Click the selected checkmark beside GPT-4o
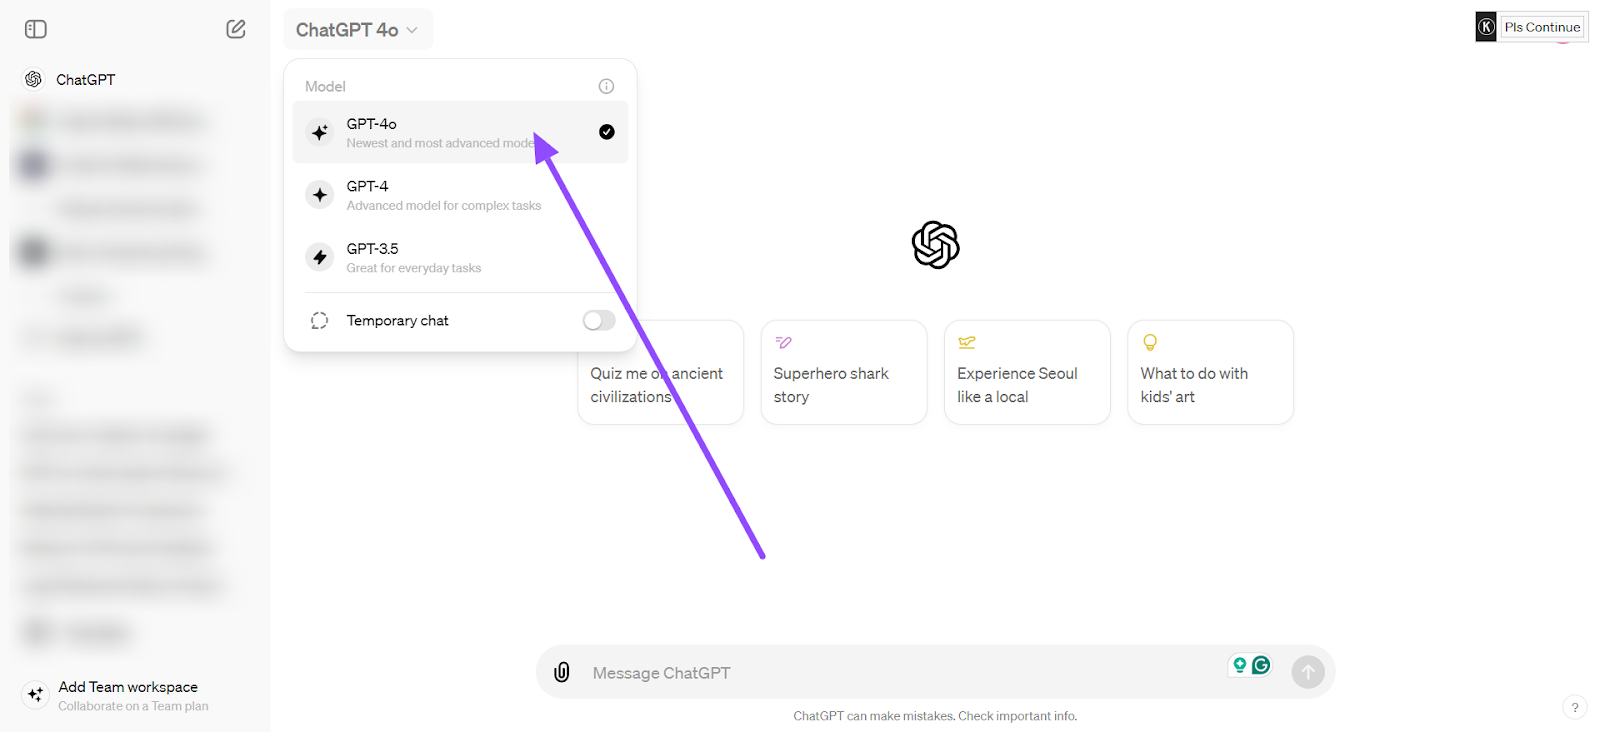This screenshot has width=1600, height=732. pos(607,132)
